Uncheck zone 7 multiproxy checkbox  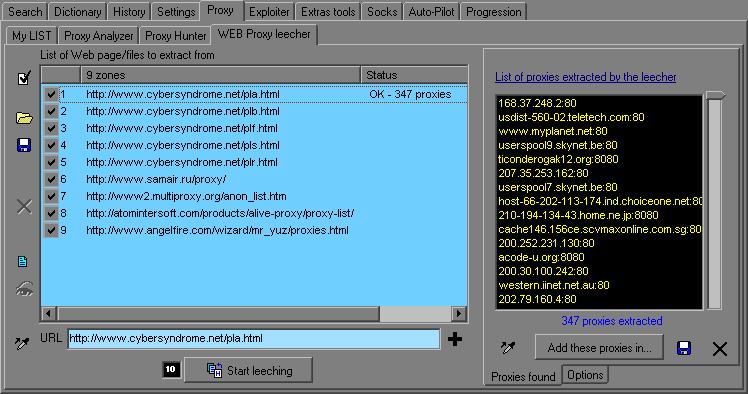51,196
